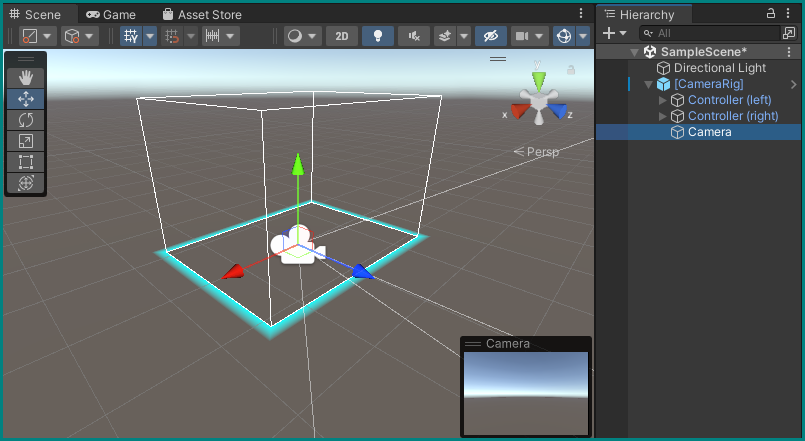Click the tool handle rotation global button

click(x=78, y=36)
